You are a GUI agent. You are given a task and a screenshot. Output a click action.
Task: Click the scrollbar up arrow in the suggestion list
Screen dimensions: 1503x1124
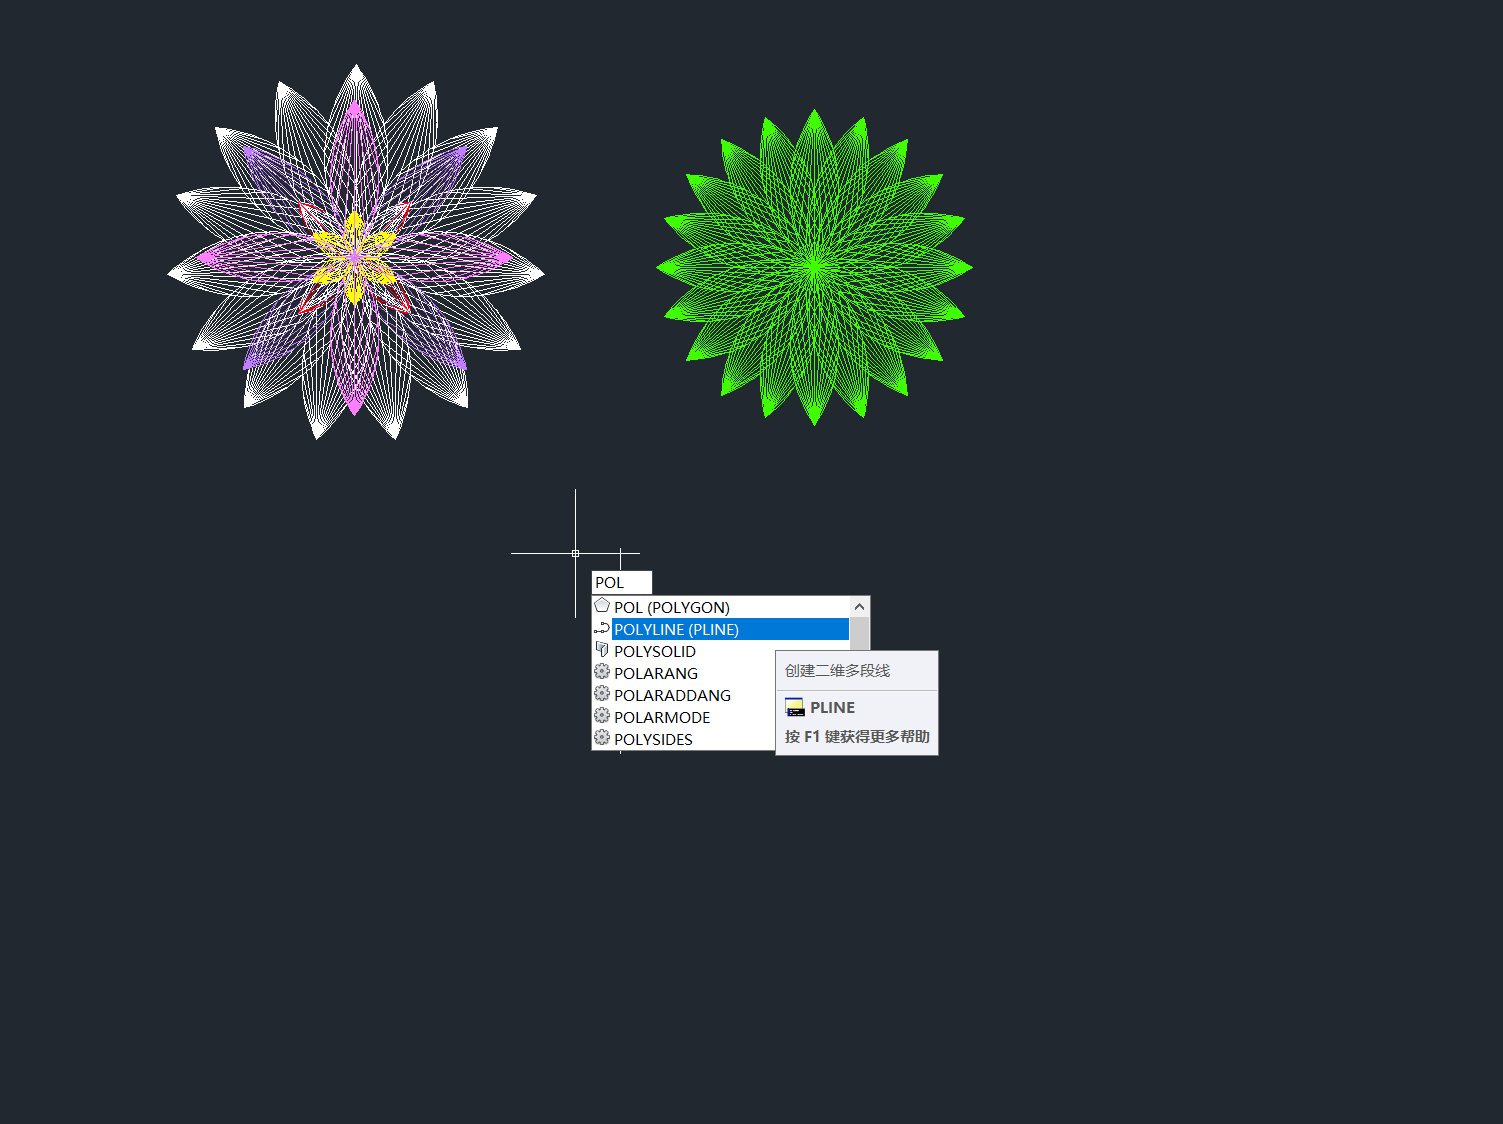[859, 606]
